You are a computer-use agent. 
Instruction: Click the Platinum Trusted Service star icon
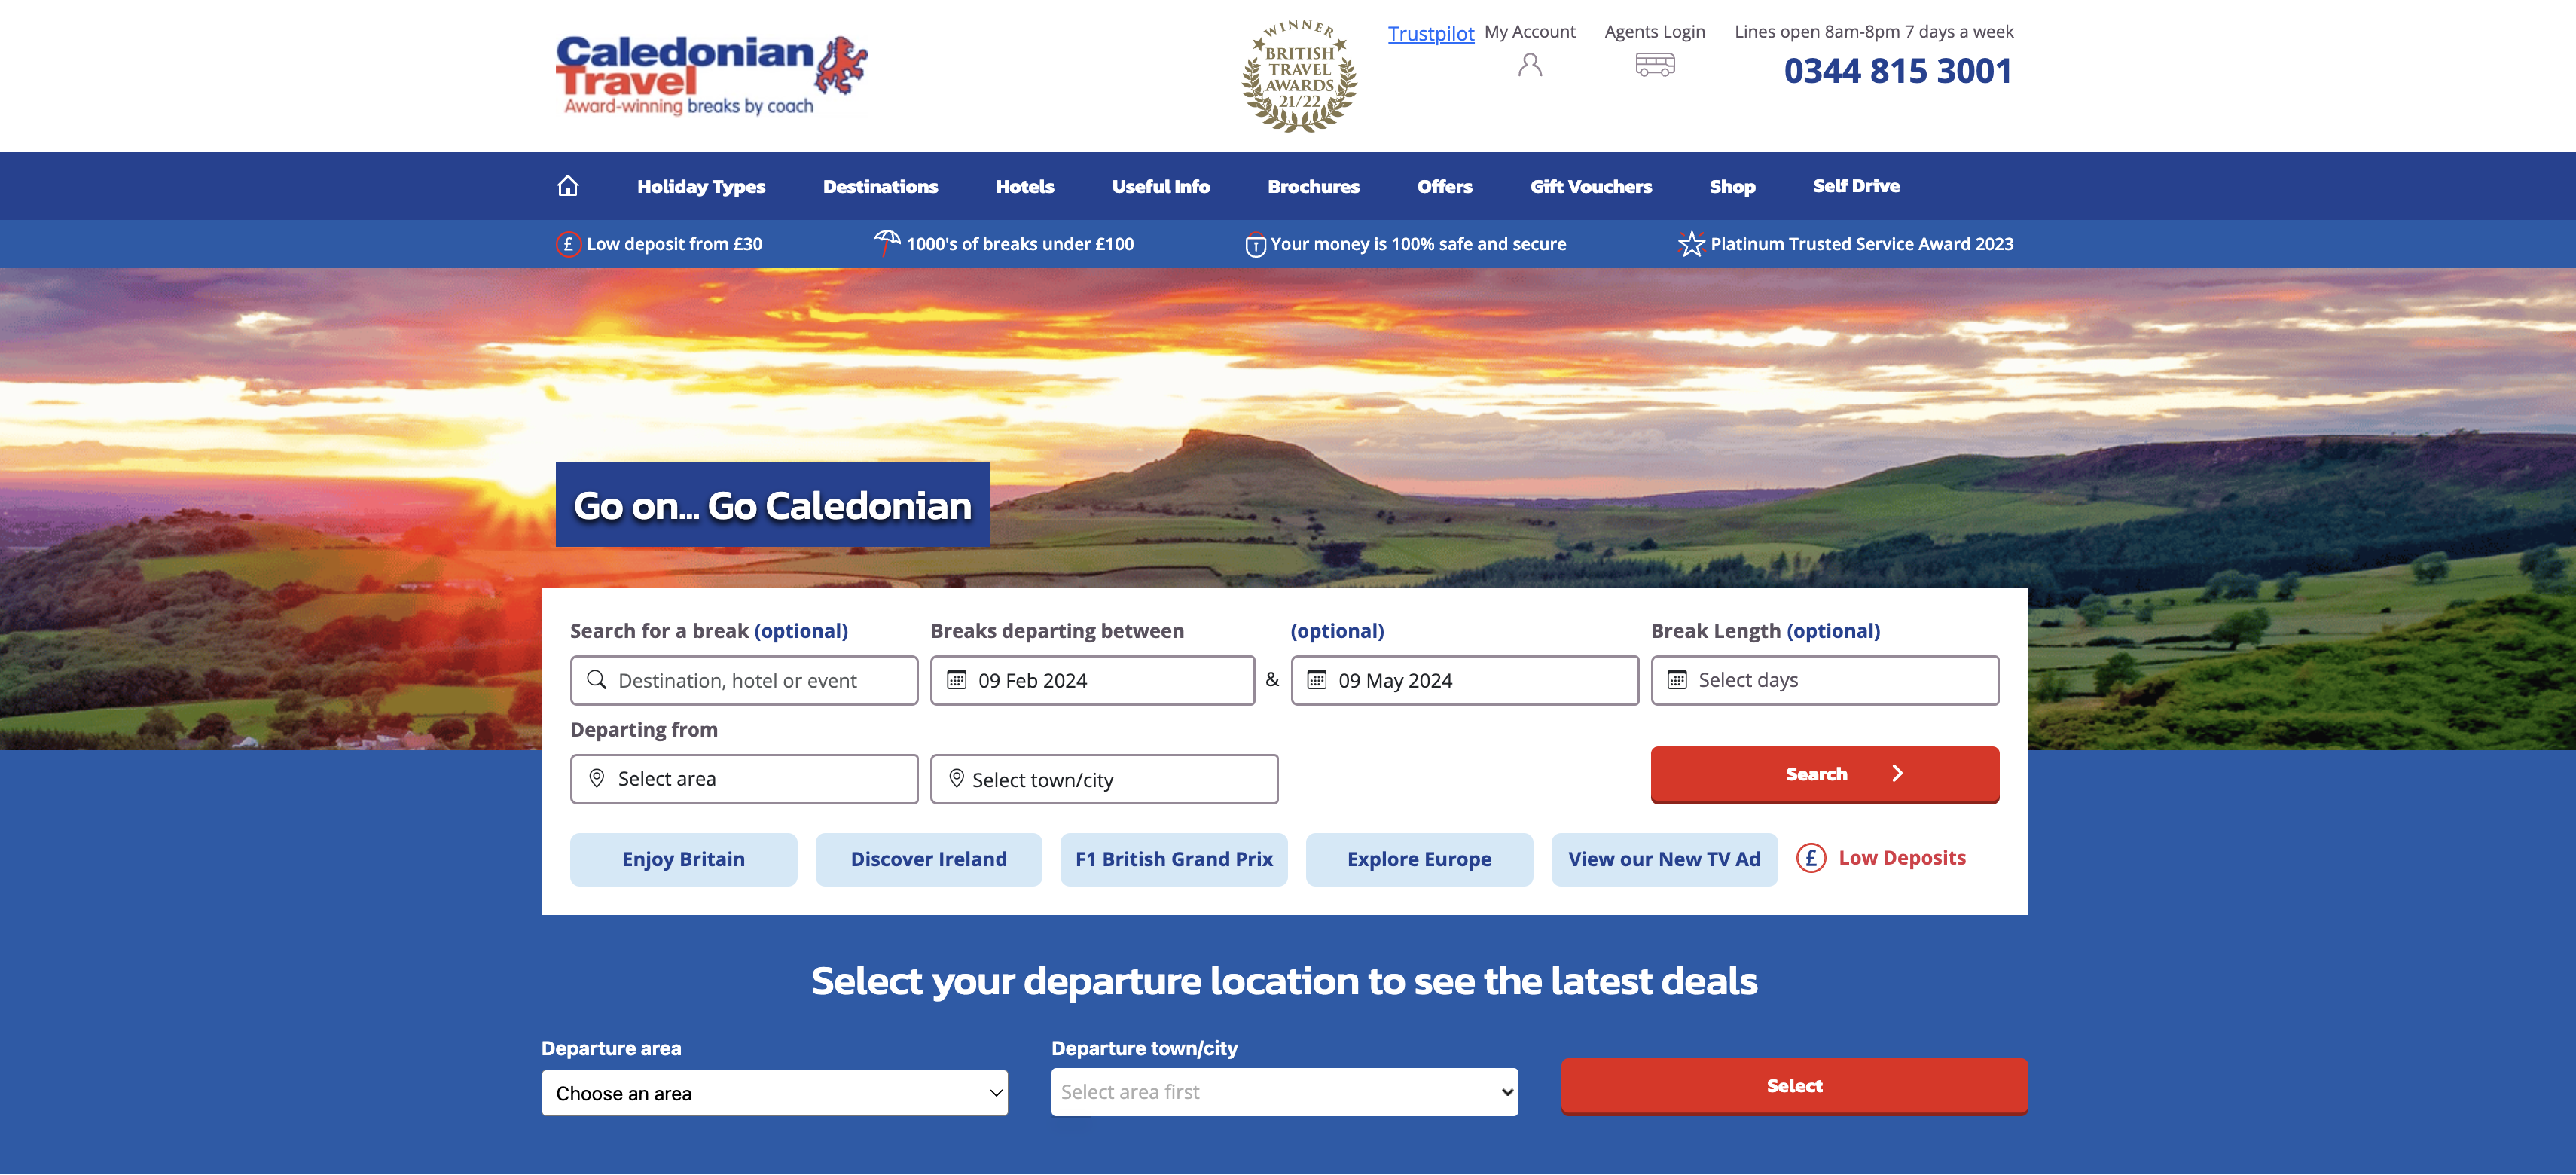[x=1690, y=243]
